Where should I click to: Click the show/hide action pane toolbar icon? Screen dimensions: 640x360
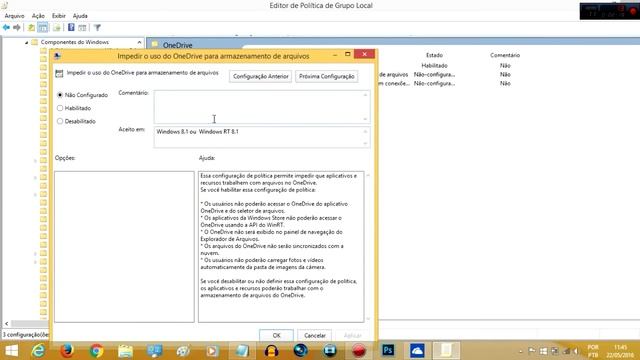[82, 28]
